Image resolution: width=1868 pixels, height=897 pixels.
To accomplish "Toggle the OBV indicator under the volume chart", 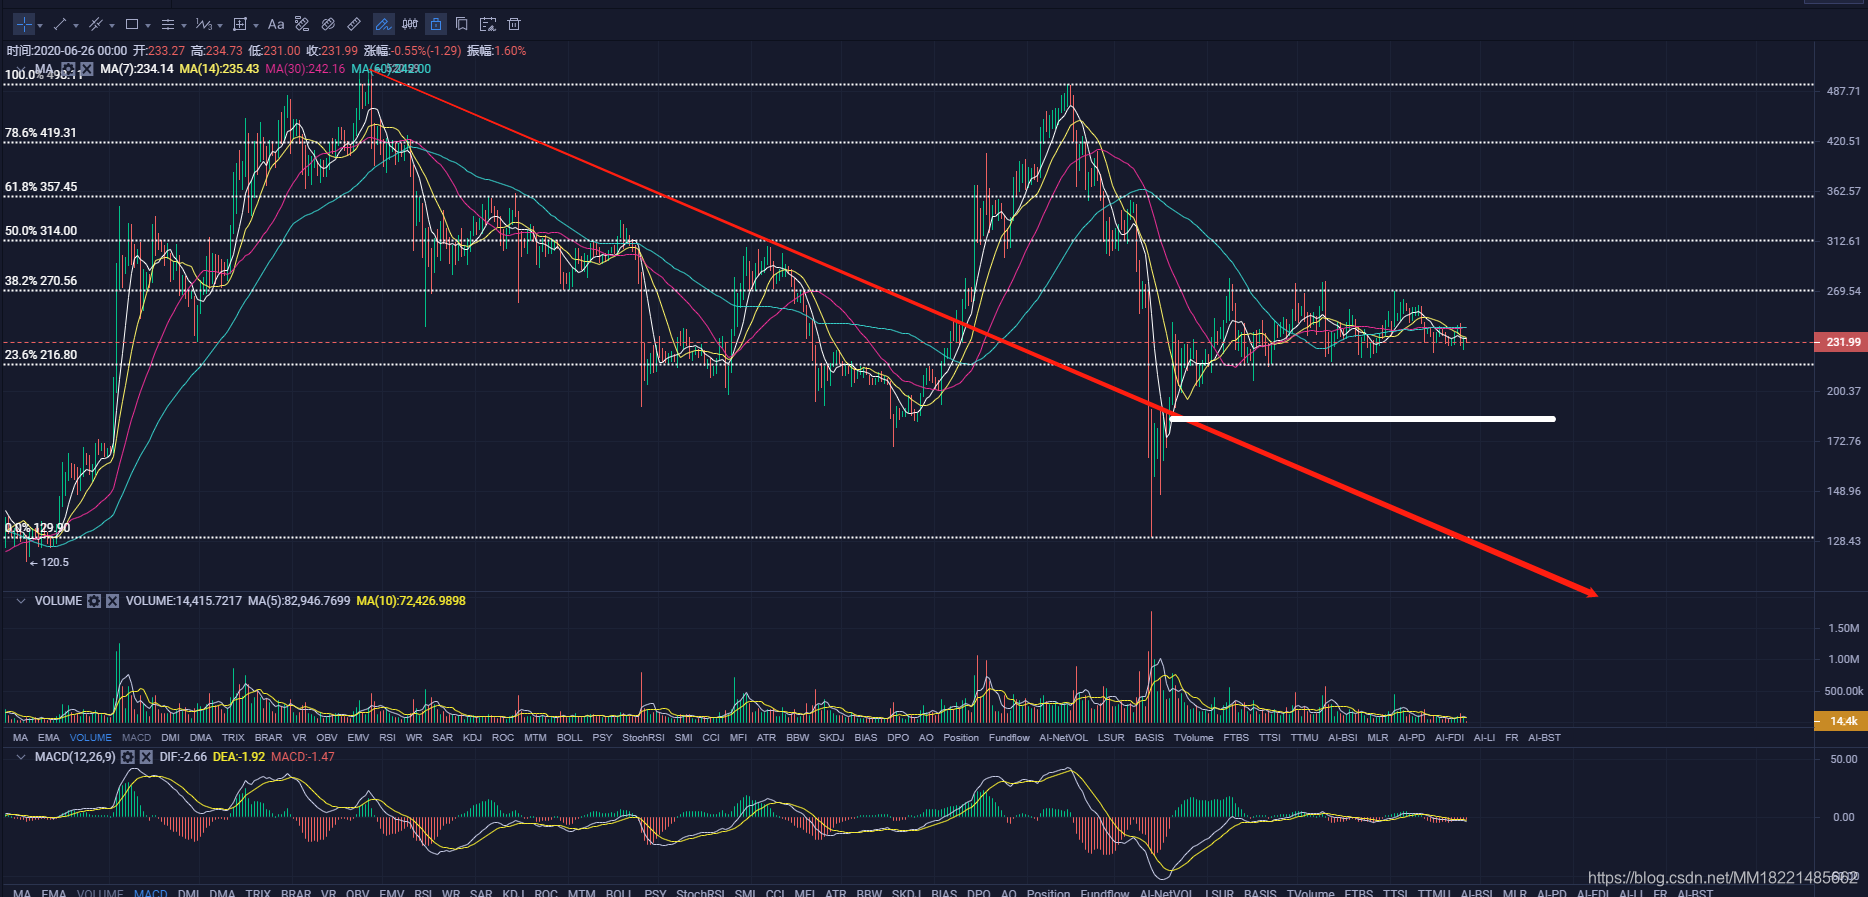I will (x=327, y=738).
